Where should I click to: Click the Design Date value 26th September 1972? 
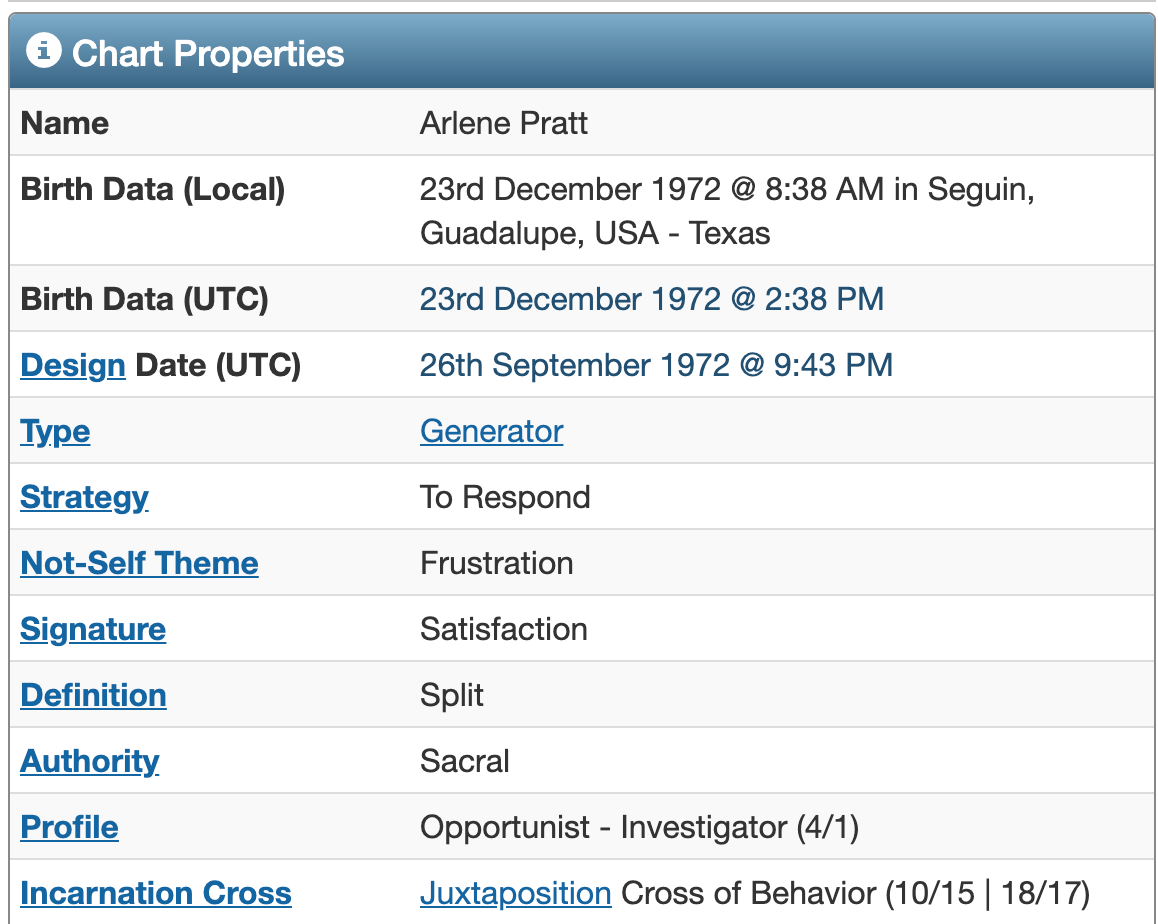tap(575, 366)
